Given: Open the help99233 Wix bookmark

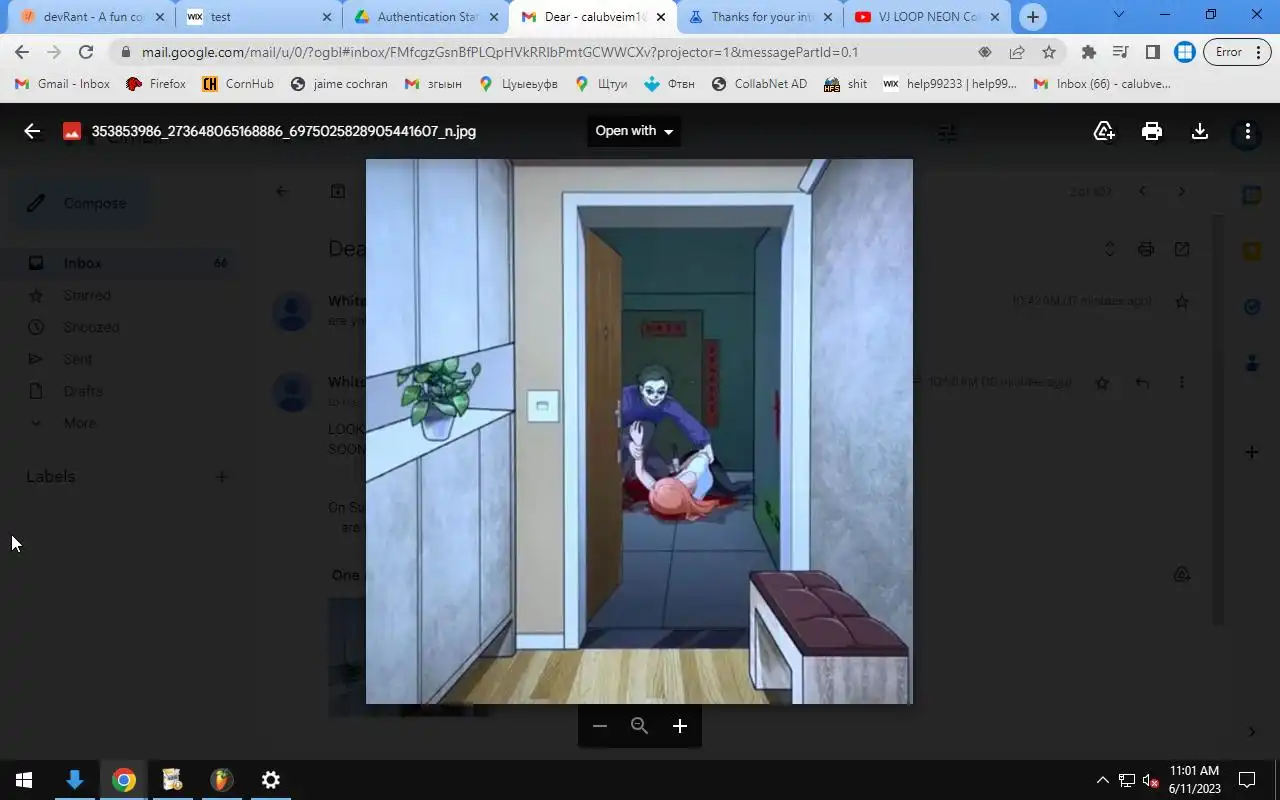Looking at the screenshot, I should [951, 84].
